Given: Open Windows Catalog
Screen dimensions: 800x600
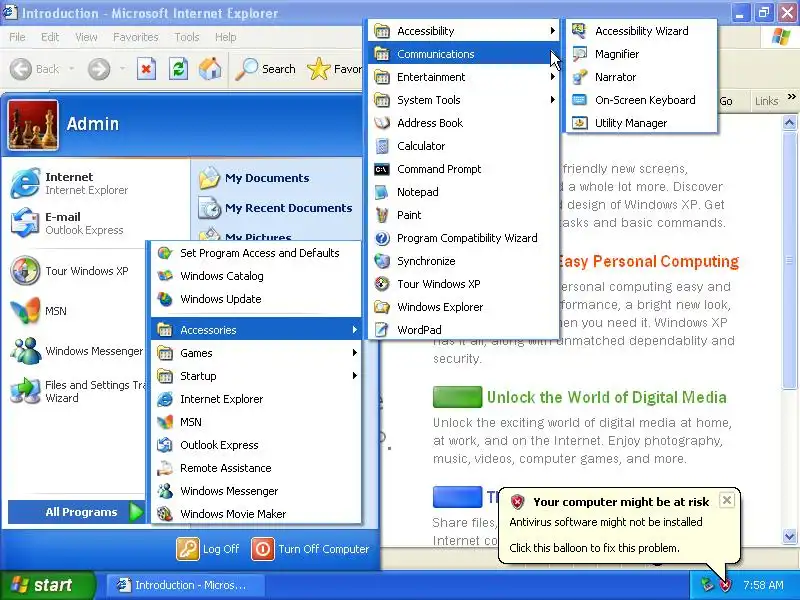Looking at the screenshot, I should tap(256, 276).
